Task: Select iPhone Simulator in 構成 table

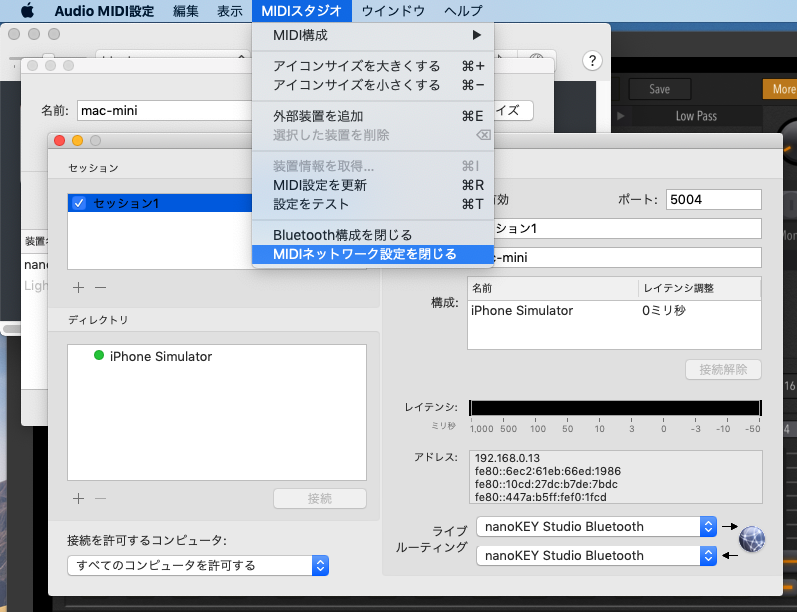Action: (x=522, y=311)
